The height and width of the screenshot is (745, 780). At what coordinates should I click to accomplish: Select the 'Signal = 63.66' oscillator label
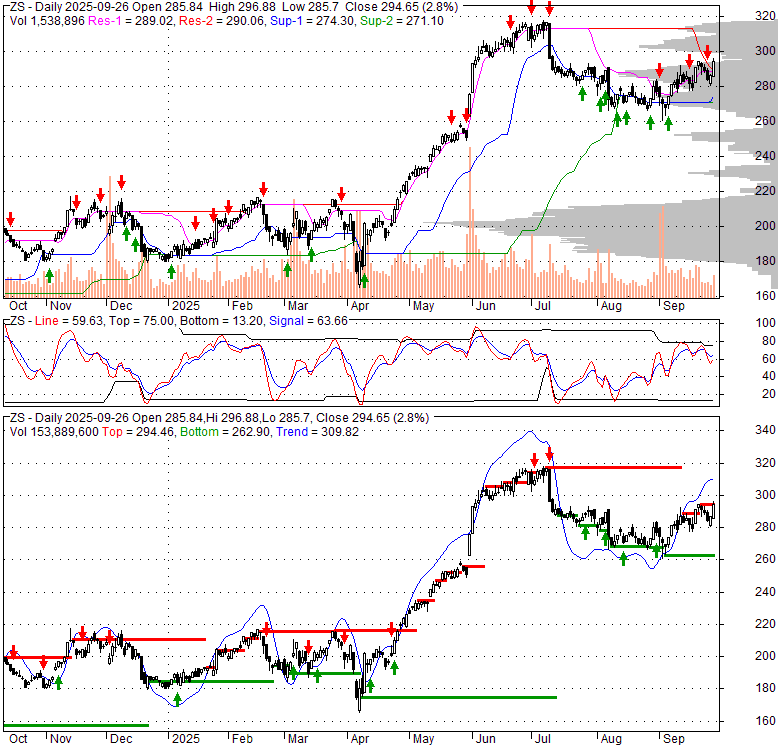pyautogui.click(x=308, y=321)
